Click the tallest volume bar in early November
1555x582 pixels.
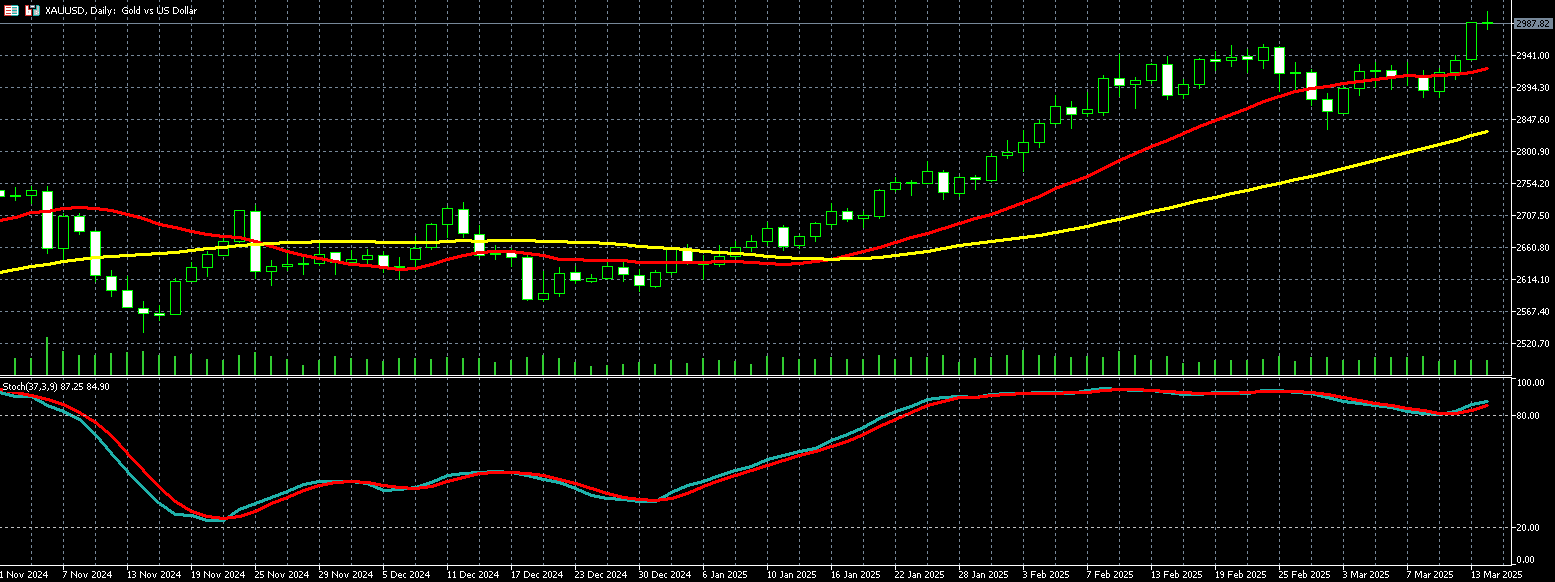47,357
